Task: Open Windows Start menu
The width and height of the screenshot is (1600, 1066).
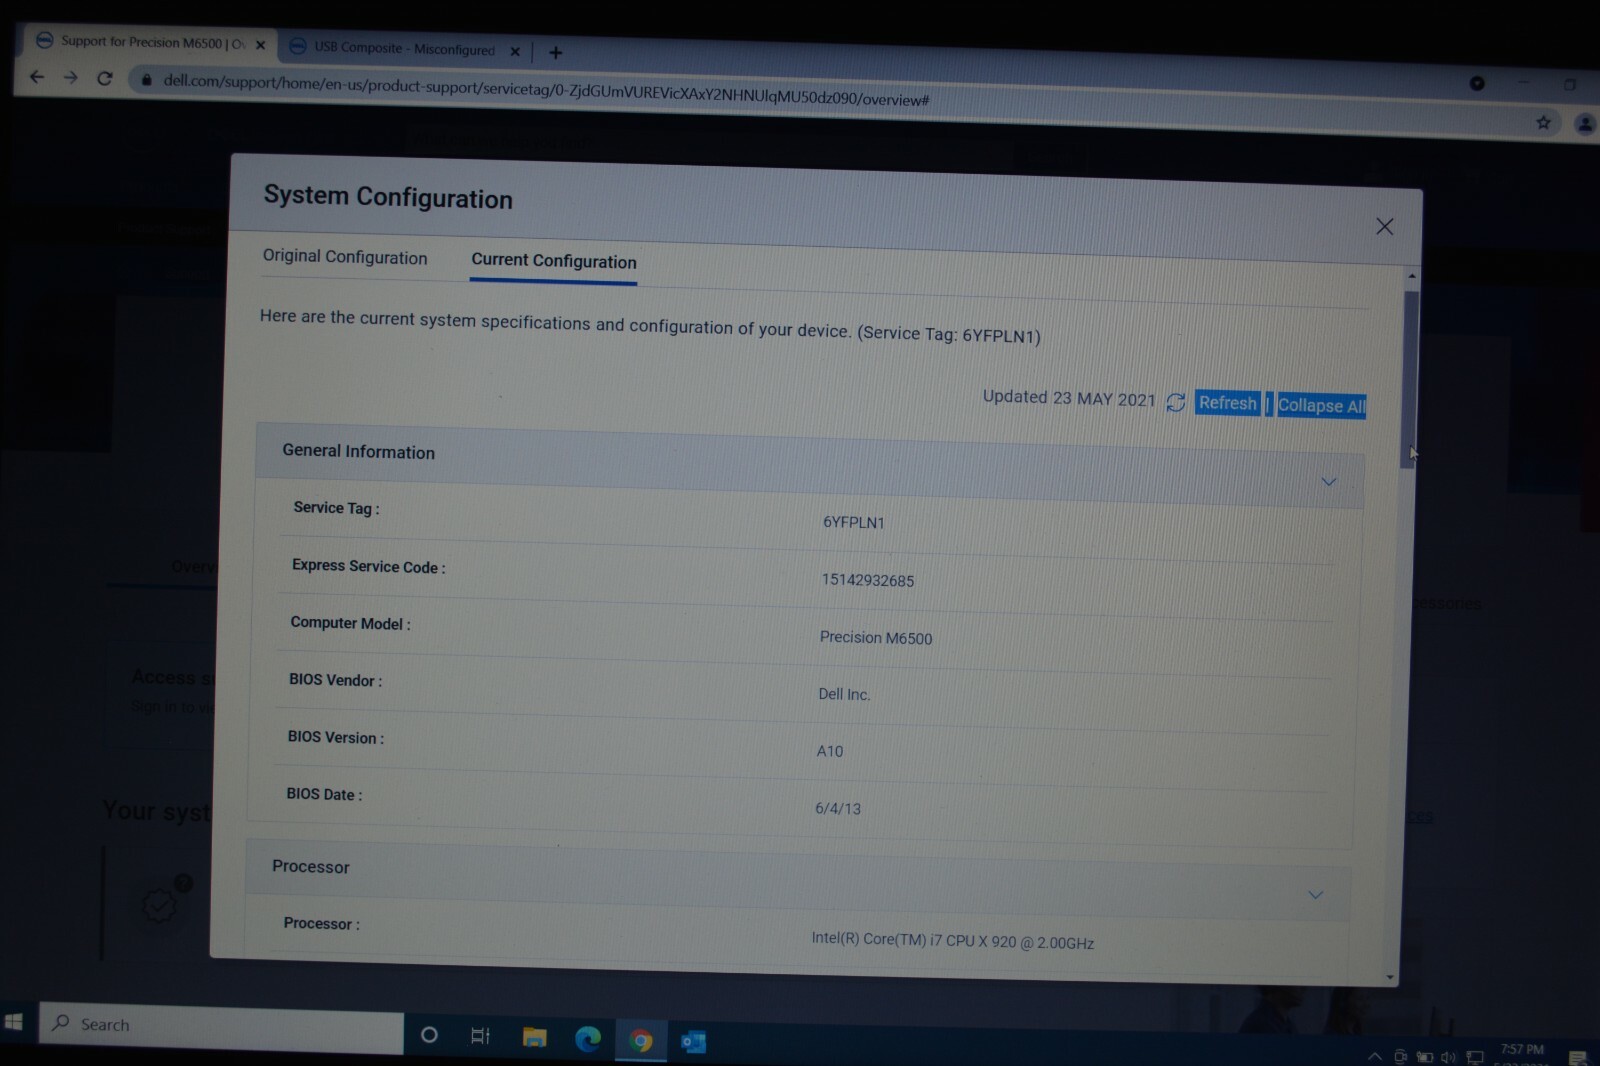Action: 14,1022
